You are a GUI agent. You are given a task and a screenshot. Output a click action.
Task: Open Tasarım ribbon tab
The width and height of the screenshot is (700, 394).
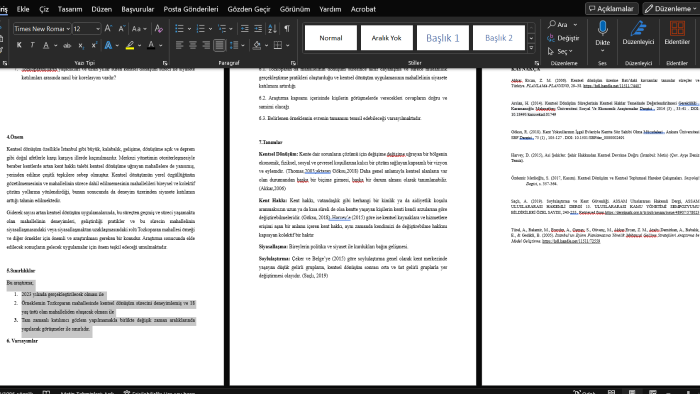(70, 9)
